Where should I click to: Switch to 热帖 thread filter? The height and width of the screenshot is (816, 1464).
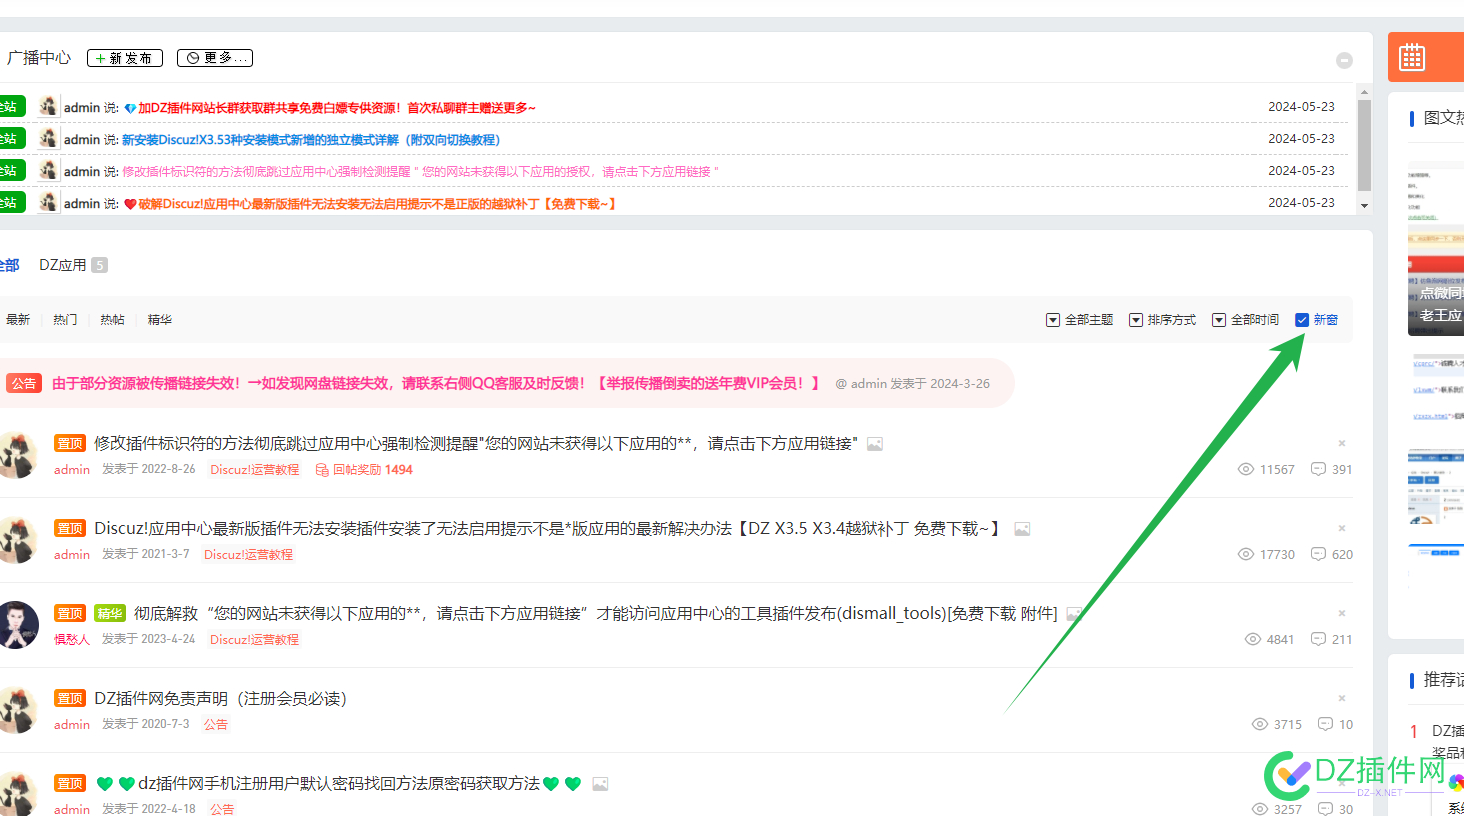pos(112,320)
